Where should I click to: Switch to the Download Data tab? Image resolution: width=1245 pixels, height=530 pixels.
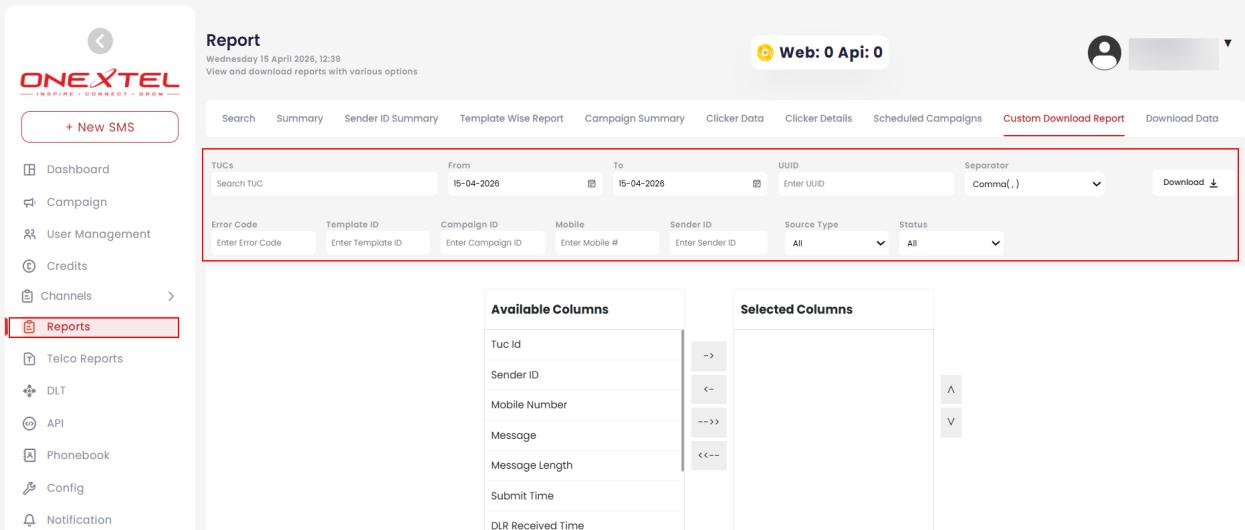click(1182, 118)
